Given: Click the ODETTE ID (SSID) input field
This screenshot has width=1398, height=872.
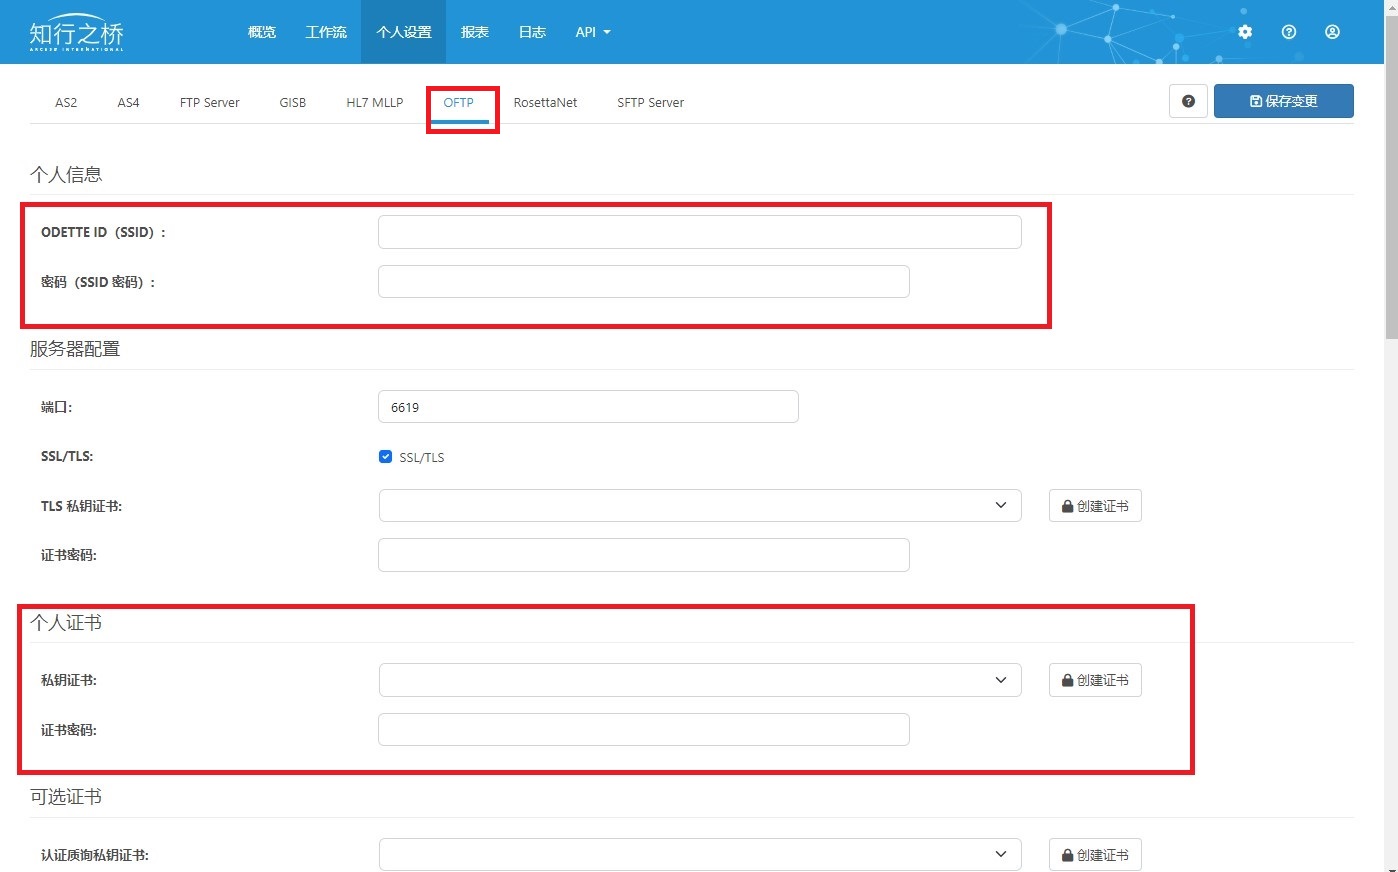Looking at the screenshot, I should [x=699, y=232].
